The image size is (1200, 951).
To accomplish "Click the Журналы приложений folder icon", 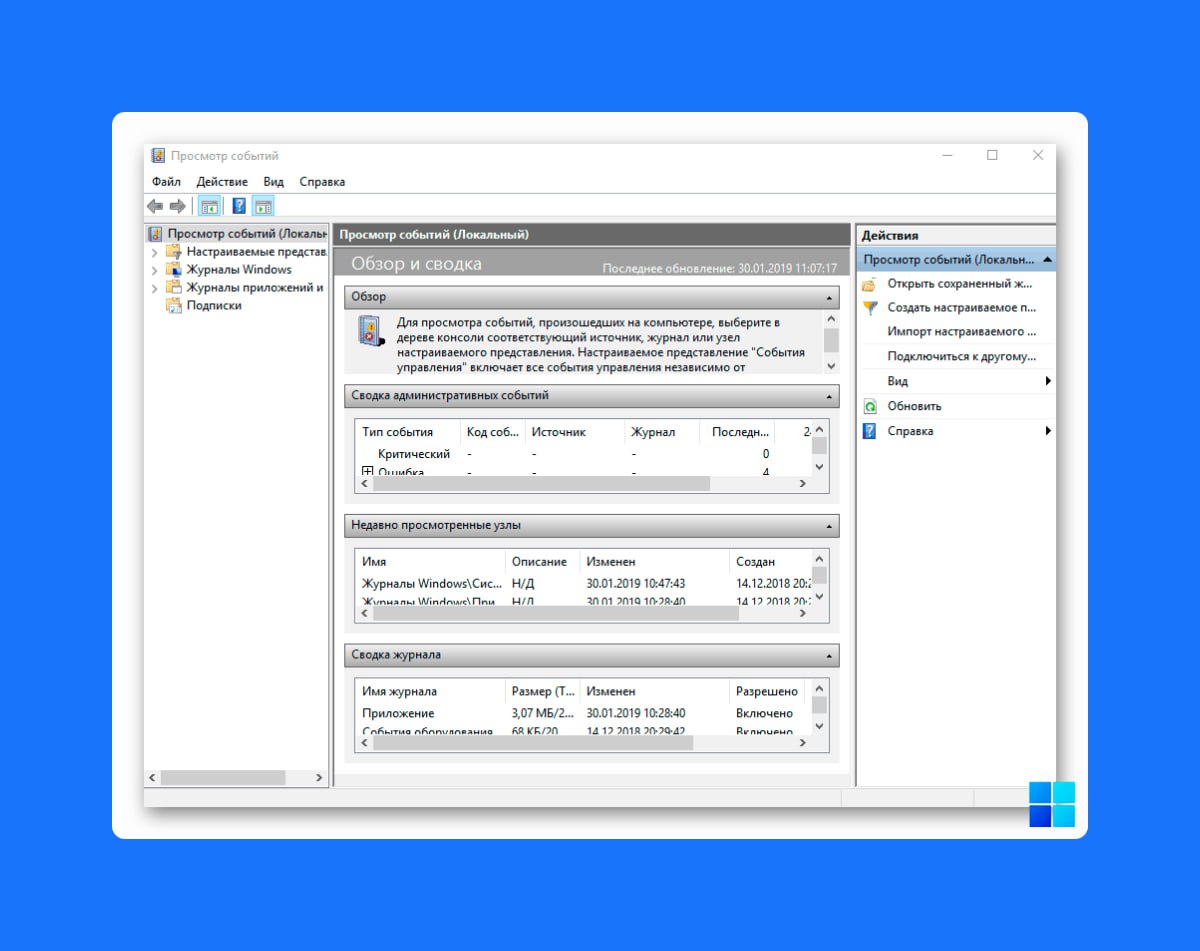I will pos(174,287).
